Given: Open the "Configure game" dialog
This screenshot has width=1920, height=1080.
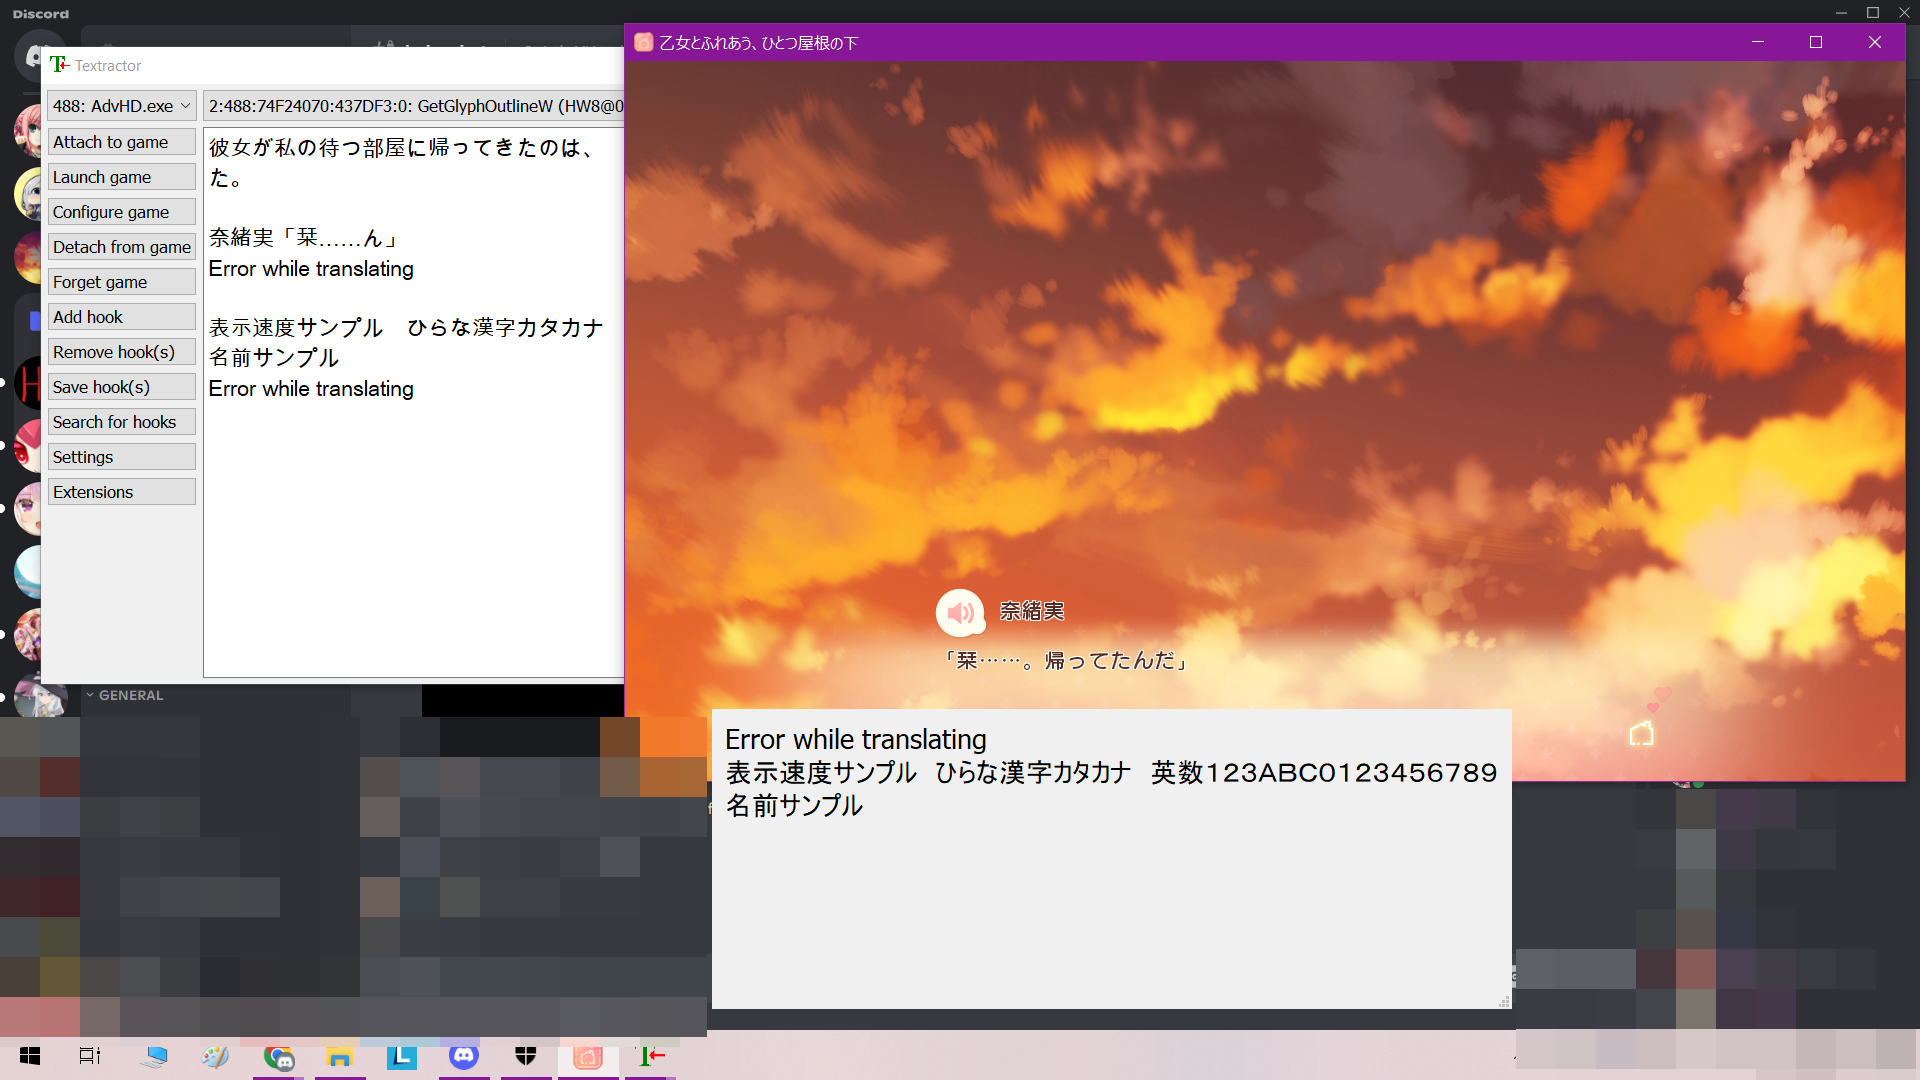Looking at the screenshot, I should tap(121, 211).
